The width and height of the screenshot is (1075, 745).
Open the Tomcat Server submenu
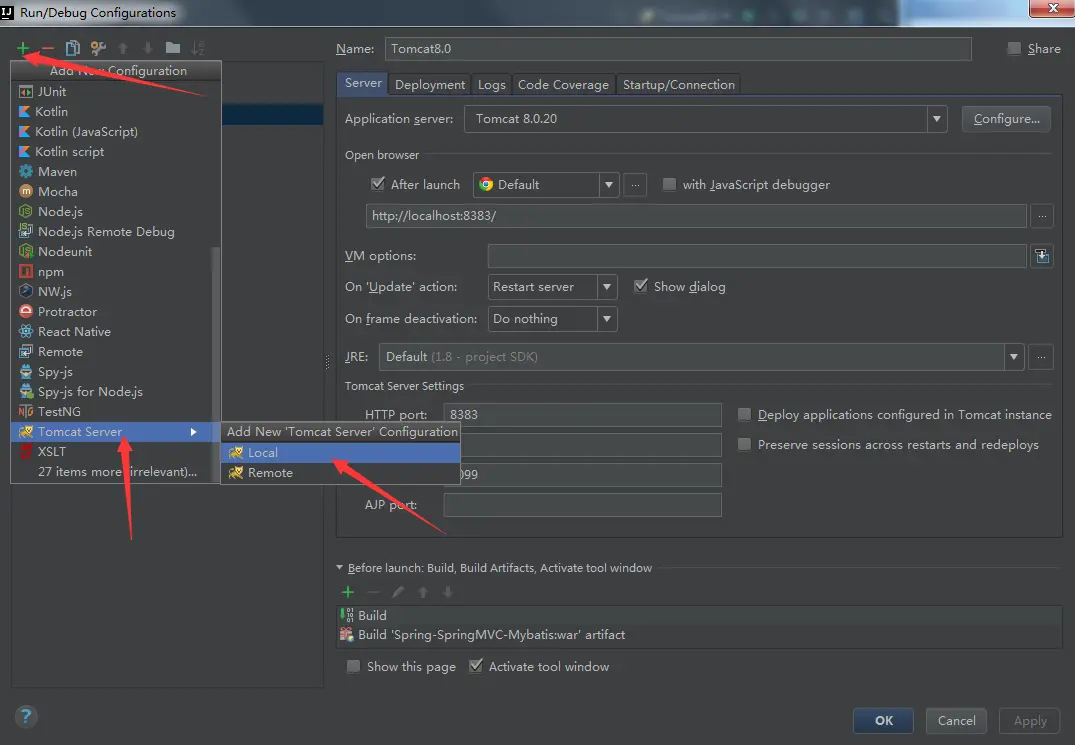[116, 432]
